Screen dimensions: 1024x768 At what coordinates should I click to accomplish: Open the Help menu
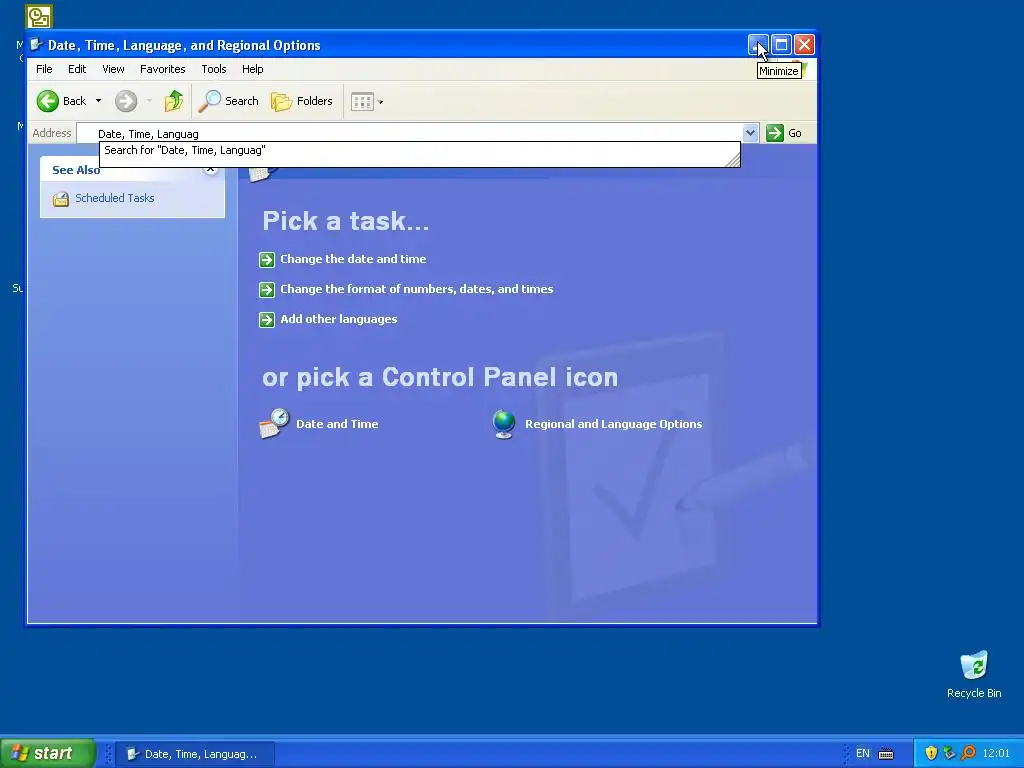253,69
